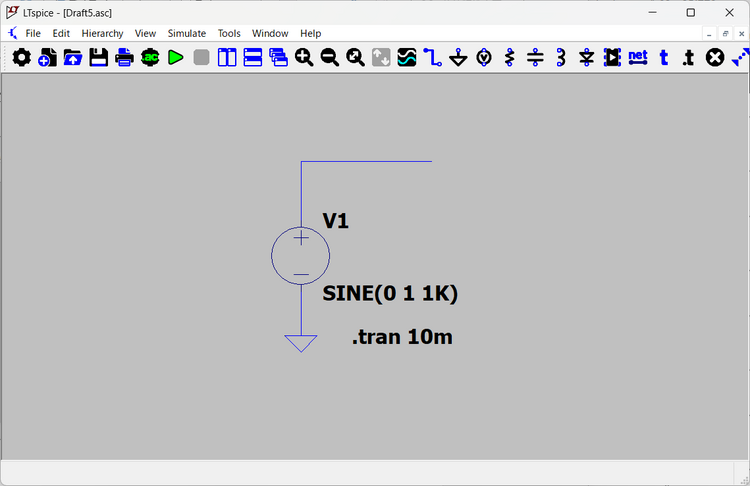
Task: Open the Tools menu
Action: click(x=229, y=33)
